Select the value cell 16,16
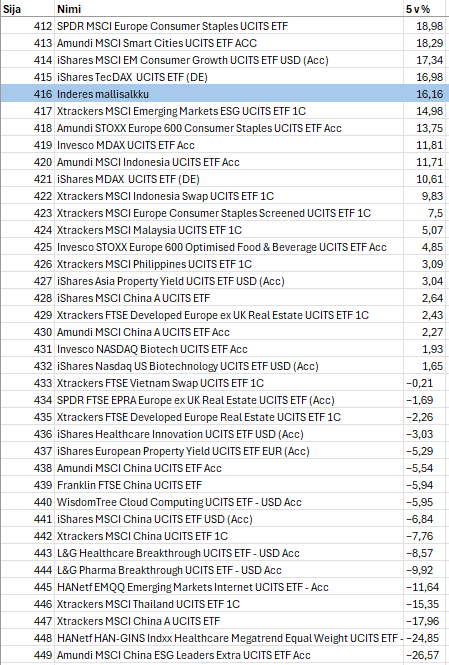Screen dimensions: 449x665 click(x=424, y=94)
